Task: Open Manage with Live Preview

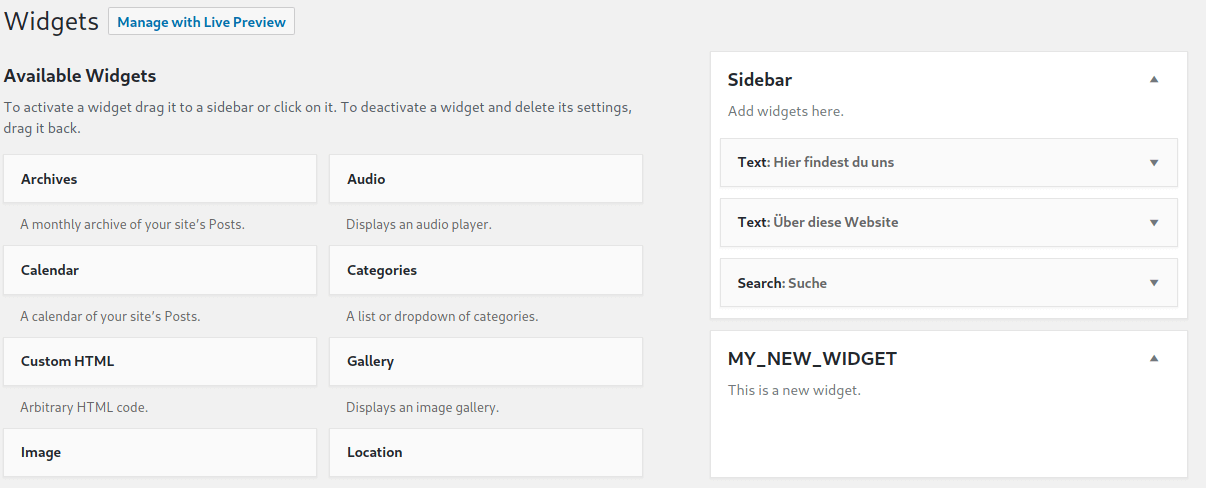Action: [x=201, y=22]
